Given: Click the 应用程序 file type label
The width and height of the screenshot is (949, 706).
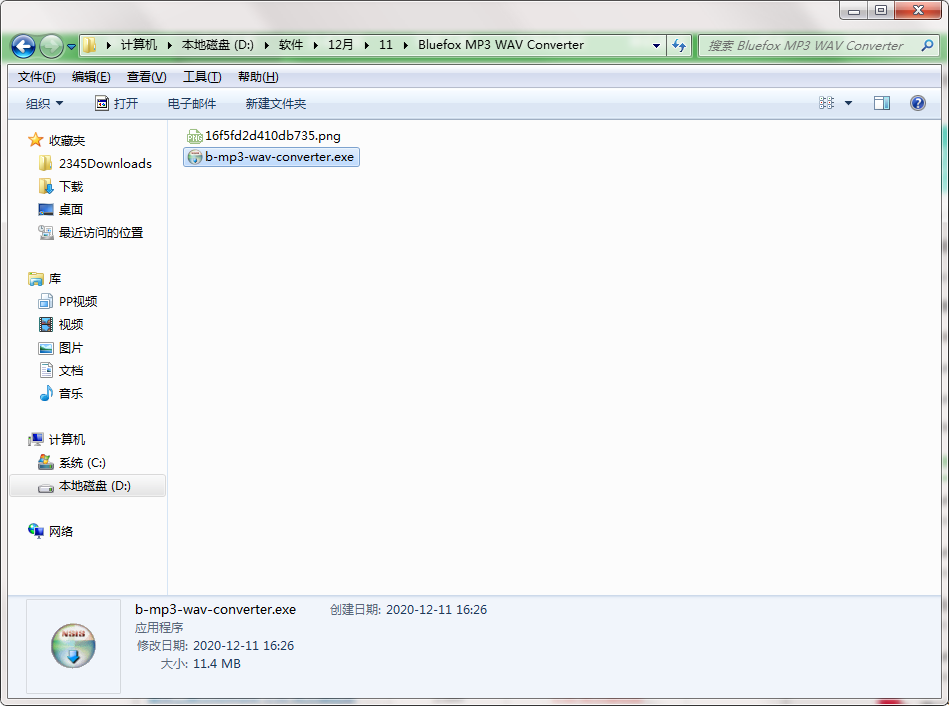Looking at the screenshot, I should (x=159, y=628).
